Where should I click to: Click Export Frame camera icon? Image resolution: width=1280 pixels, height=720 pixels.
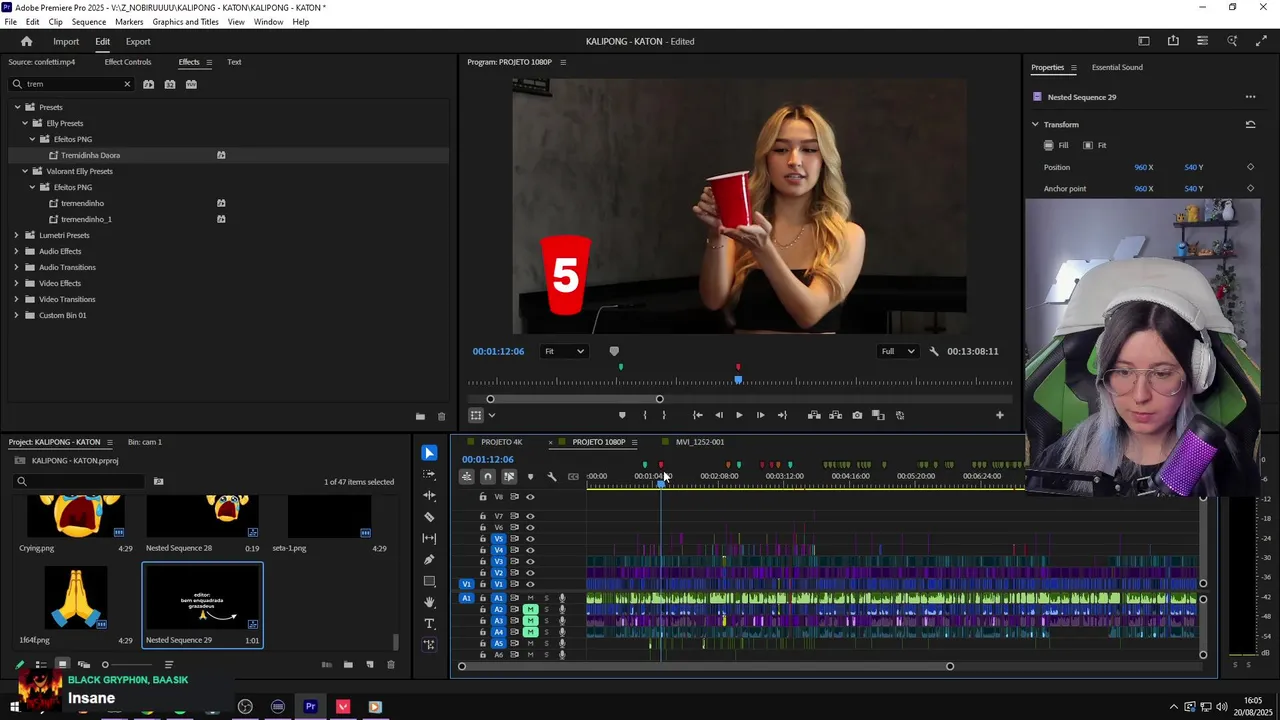(857, 415)
